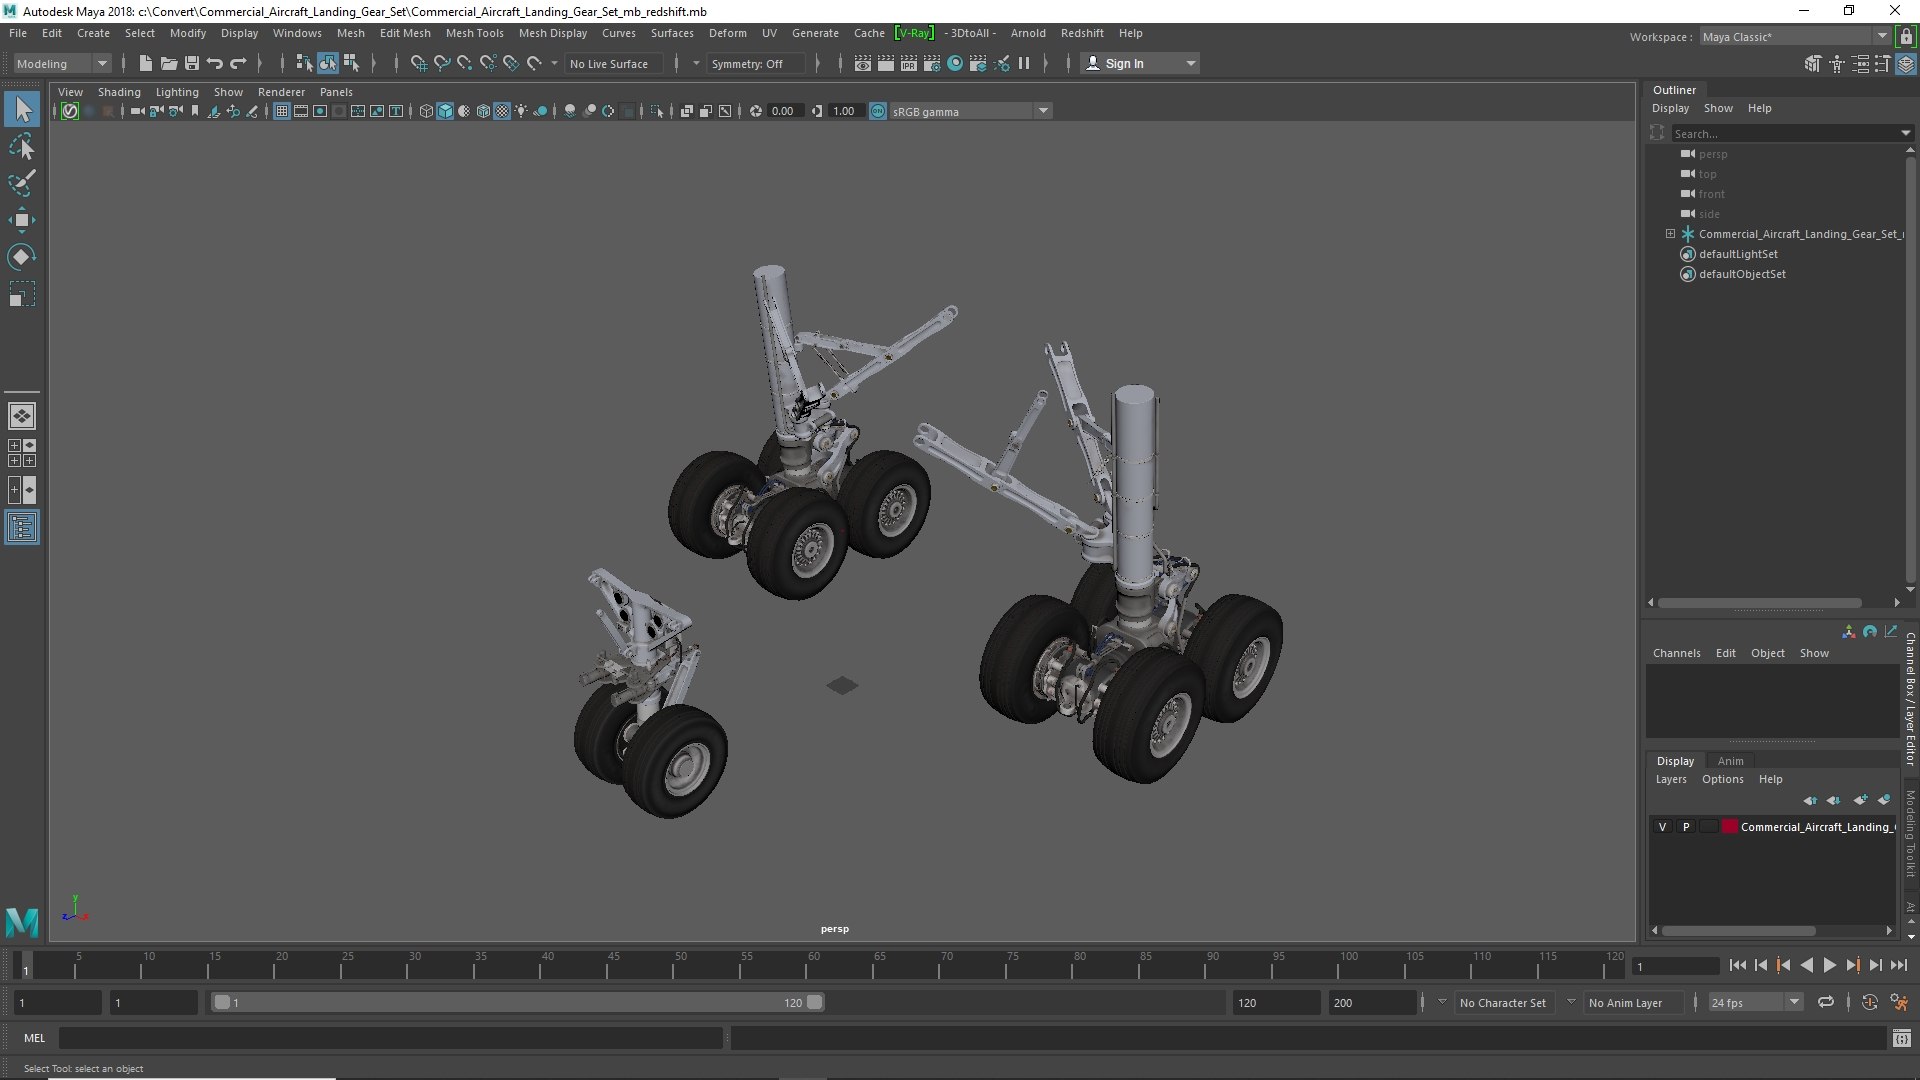Open the Sign In dropdown
1920x1080 pixels.
[1140, 63]
